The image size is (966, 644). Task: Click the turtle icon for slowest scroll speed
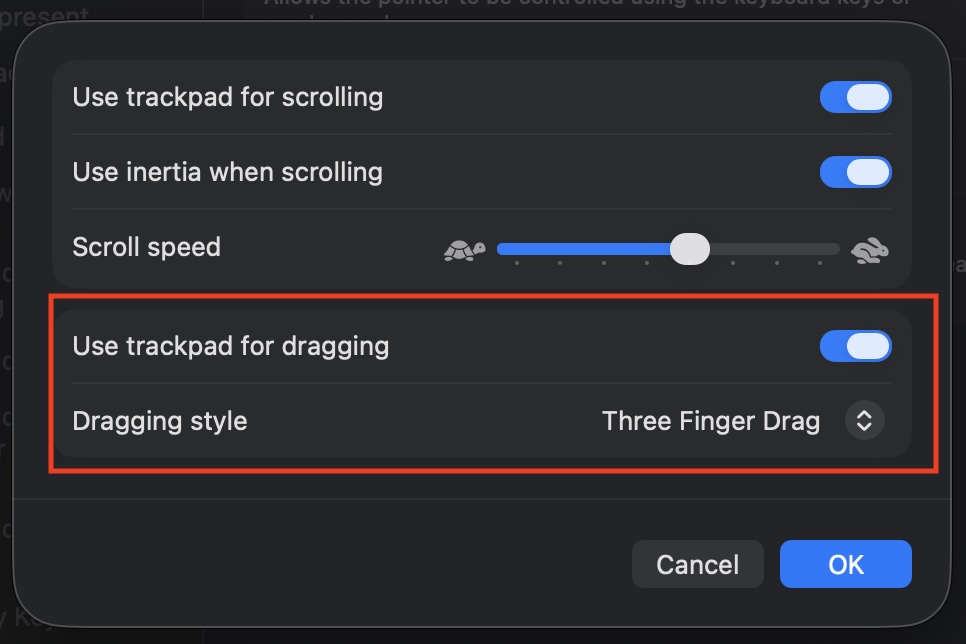(x=464, y=248)
